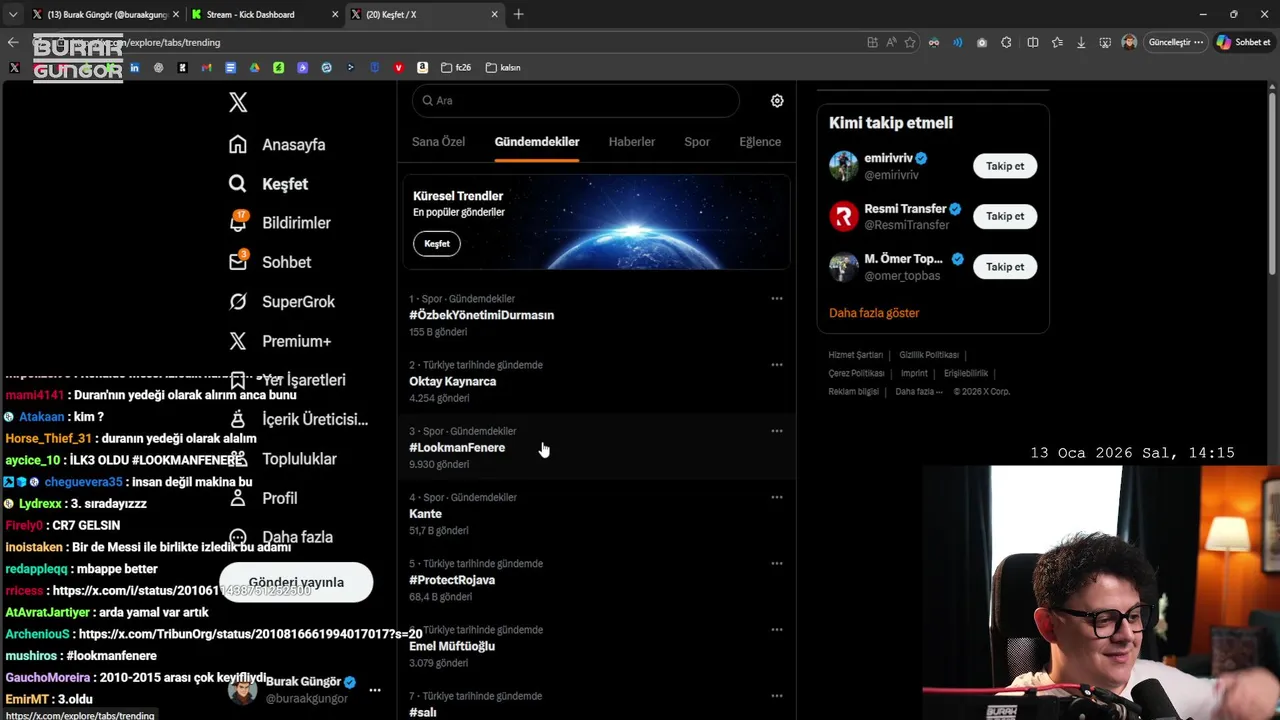This screenshot has height=720, width=1280.
Task: Open more options for Oktay Kaynarca trend
Action: (x=777, y=365)
